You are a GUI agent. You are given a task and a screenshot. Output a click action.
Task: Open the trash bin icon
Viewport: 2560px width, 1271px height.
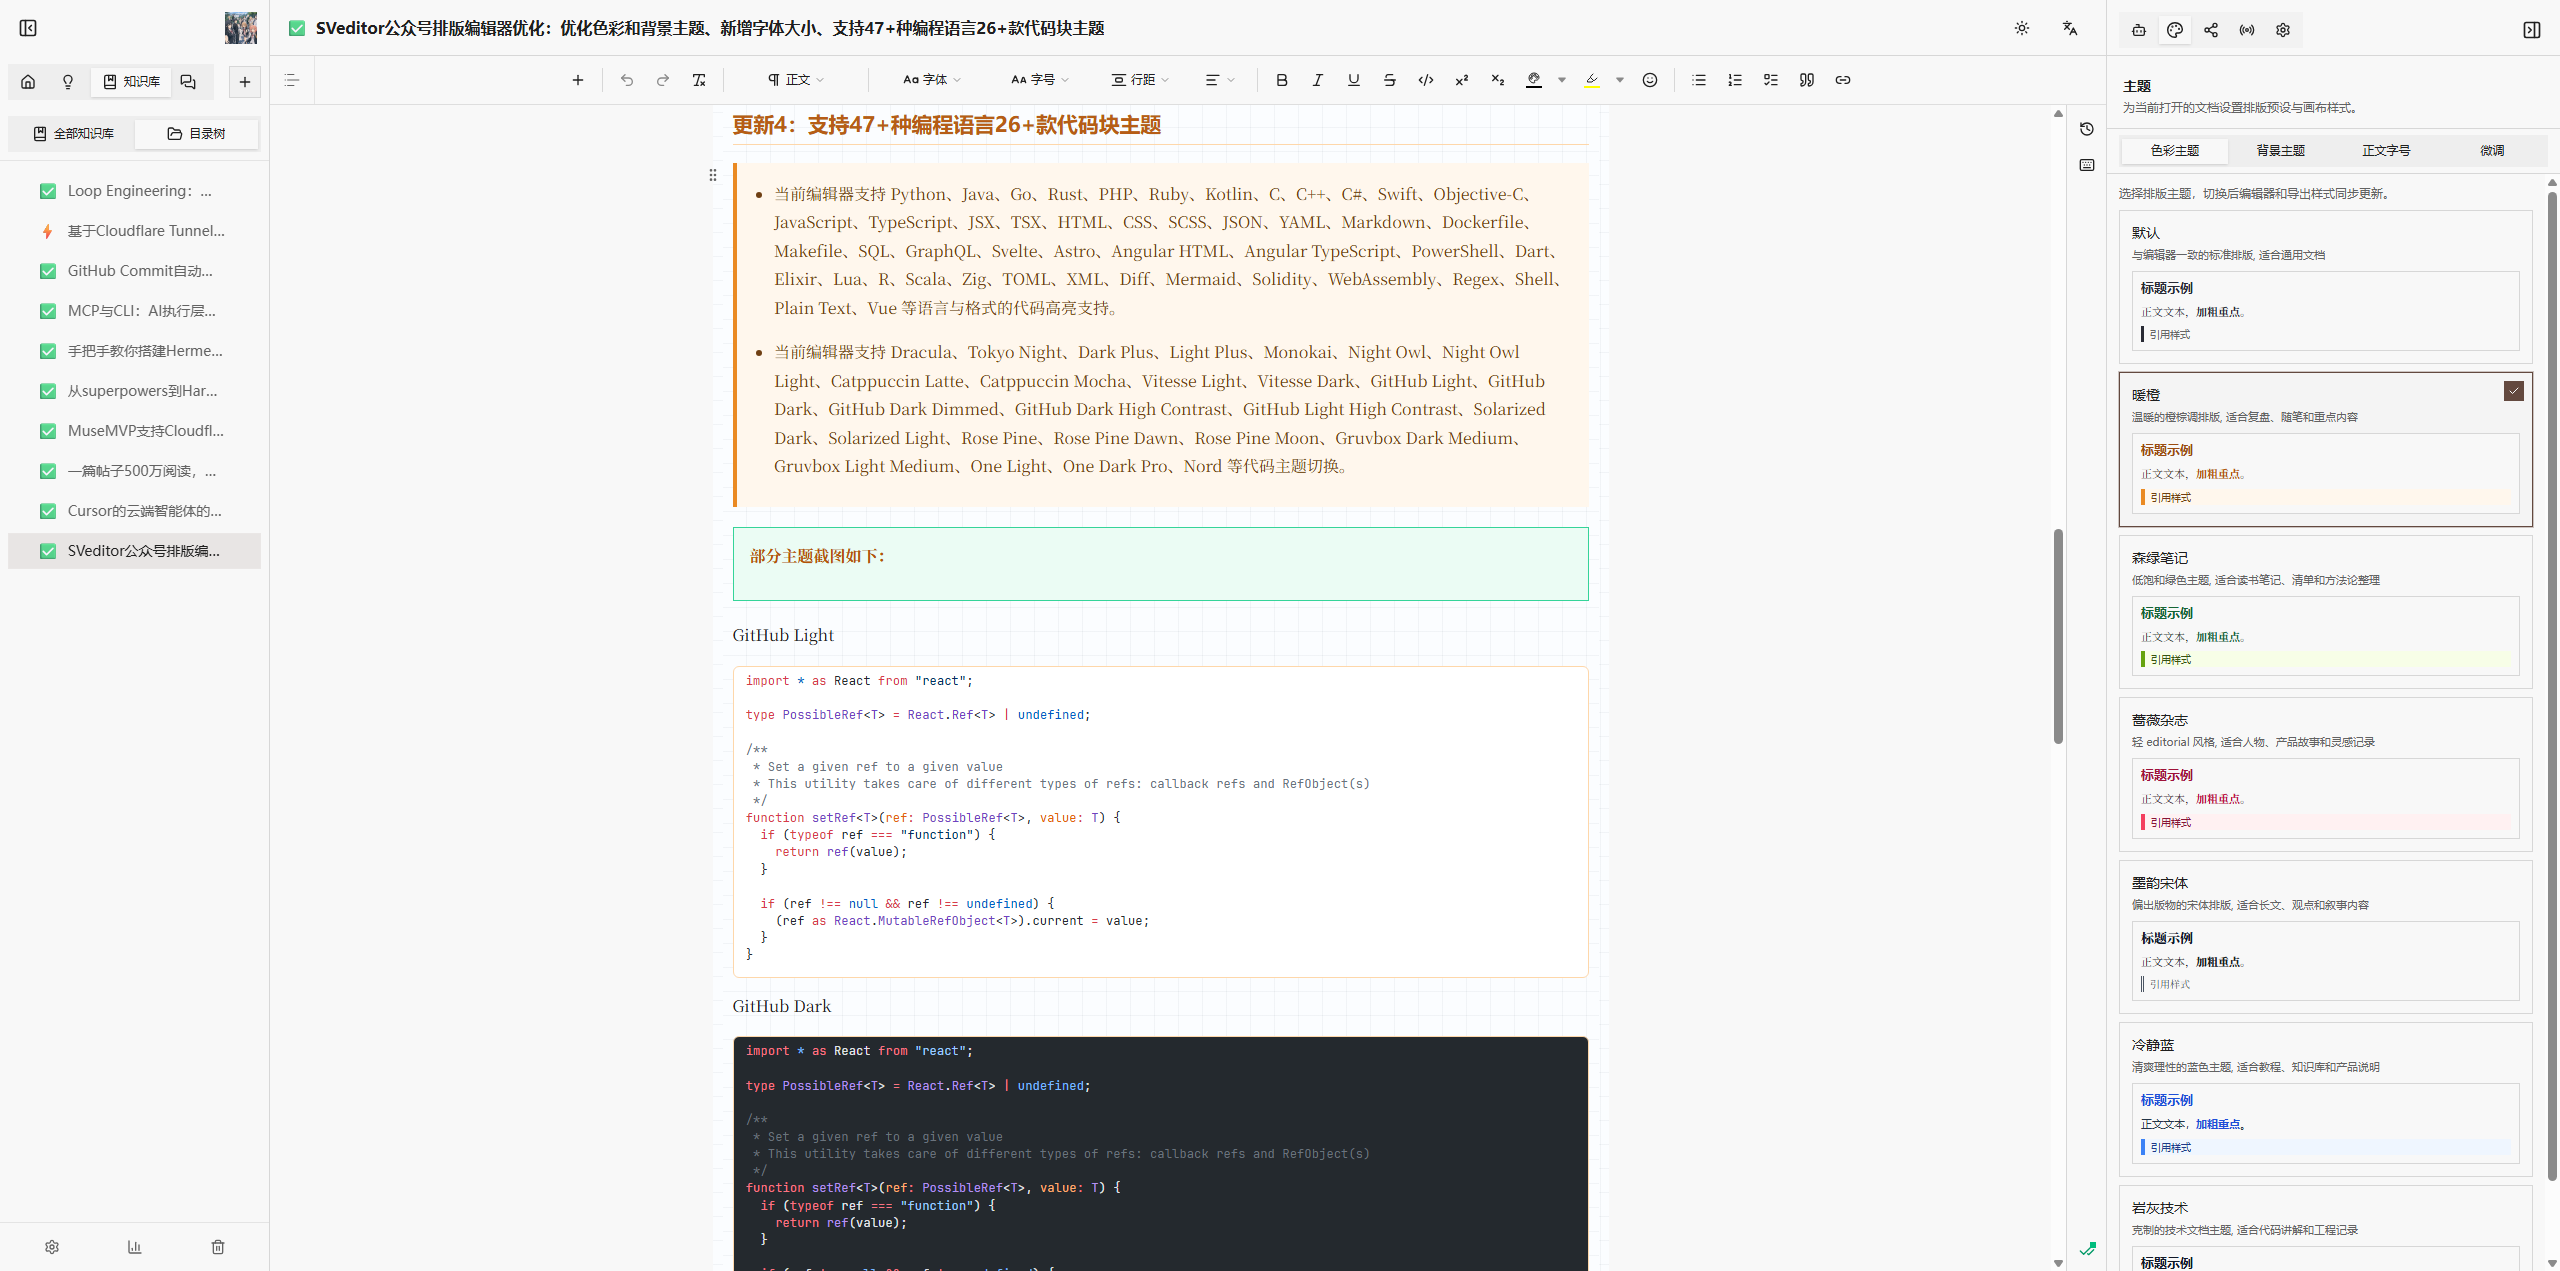pyautogui.click(x=218, y=1247)
